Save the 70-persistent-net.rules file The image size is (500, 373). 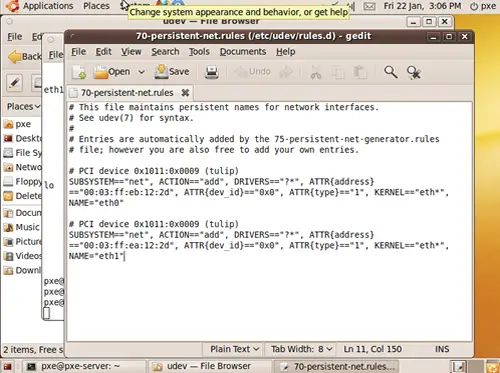point(172,72)
